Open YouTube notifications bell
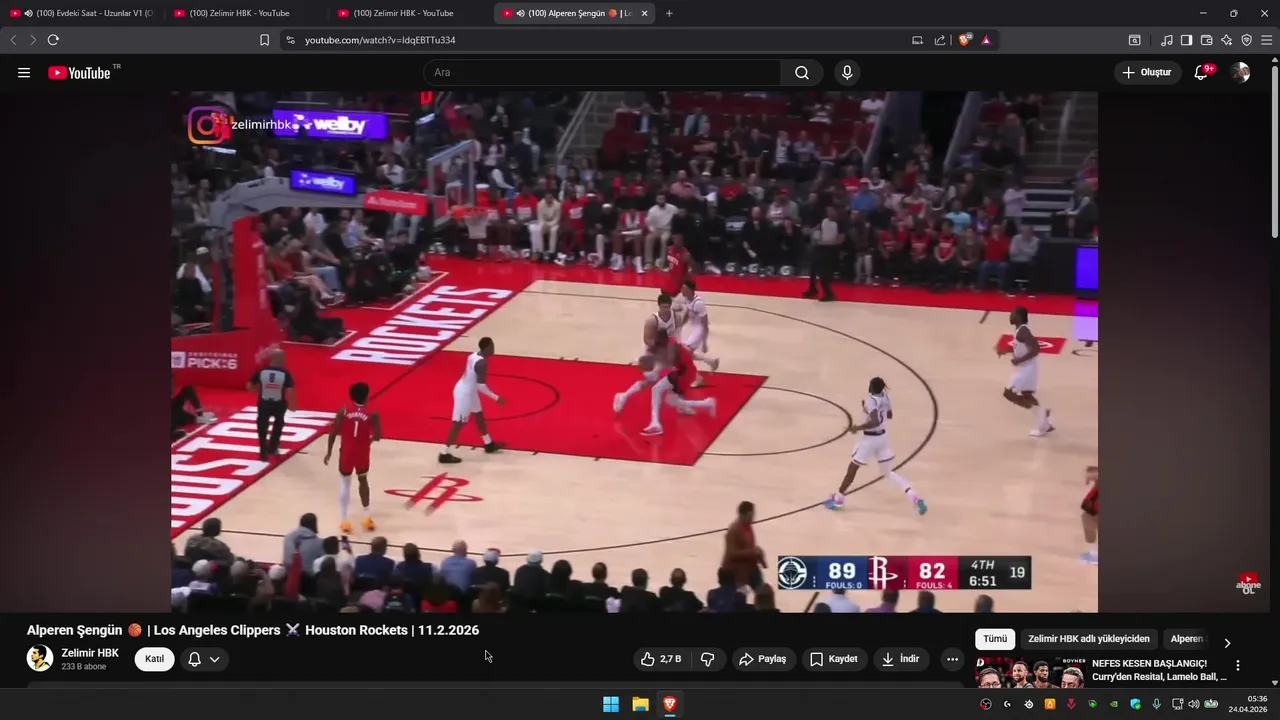The image size is (1280, 720). 1202,72
